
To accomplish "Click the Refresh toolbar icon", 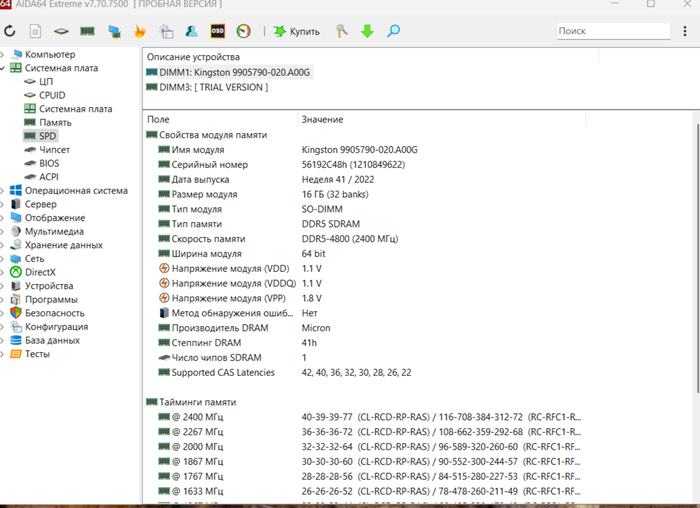I will 10,31.
